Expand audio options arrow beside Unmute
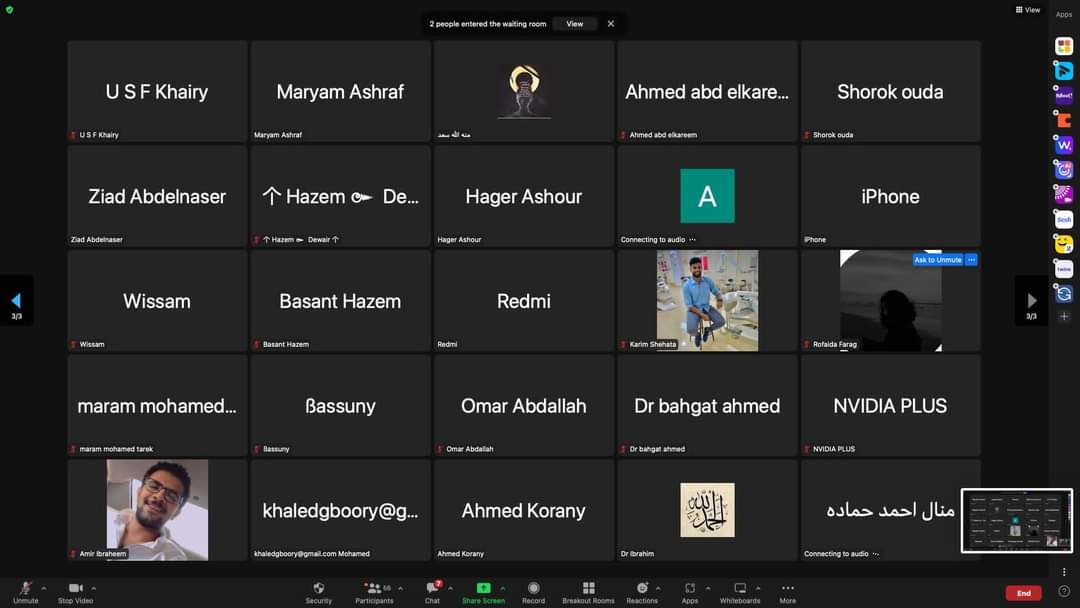 click(44, 587)
